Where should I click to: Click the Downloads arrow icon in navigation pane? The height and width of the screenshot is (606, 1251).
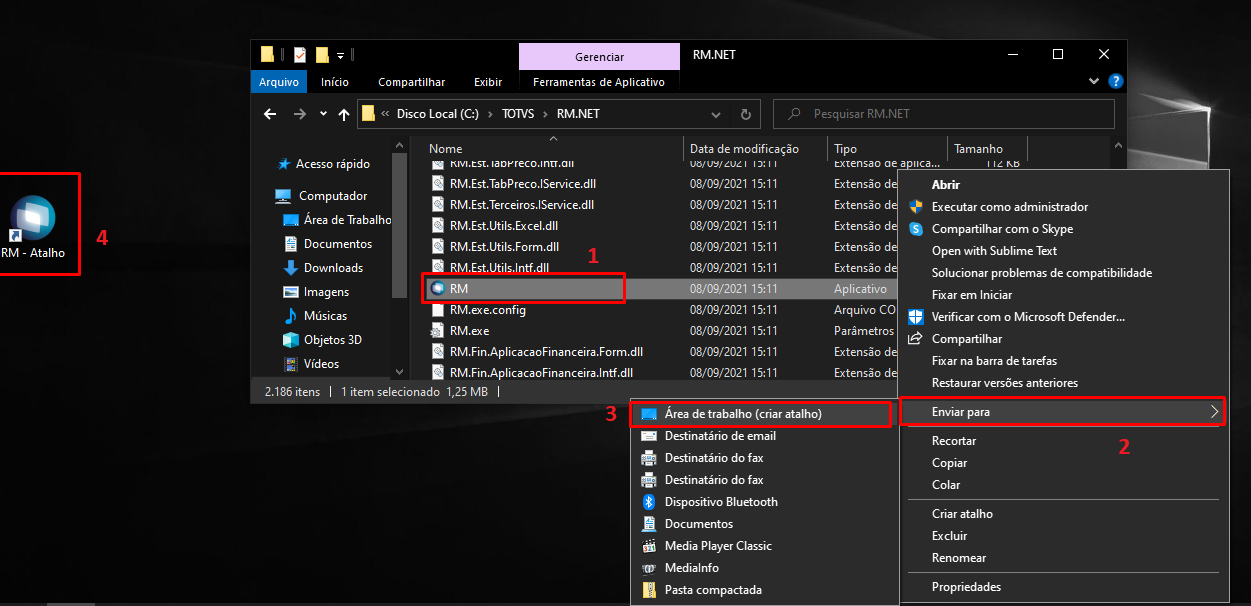[x=291, y=268]
